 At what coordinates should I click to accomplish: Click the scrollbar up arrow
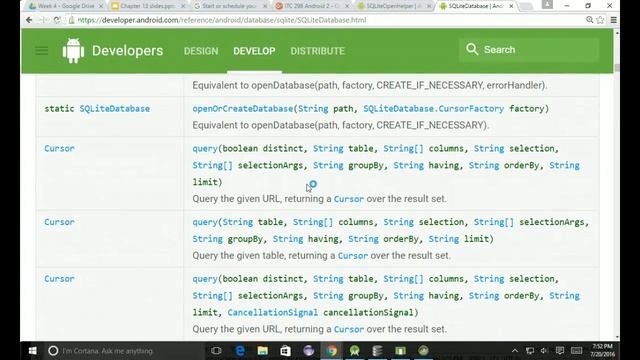click(617, 32)
